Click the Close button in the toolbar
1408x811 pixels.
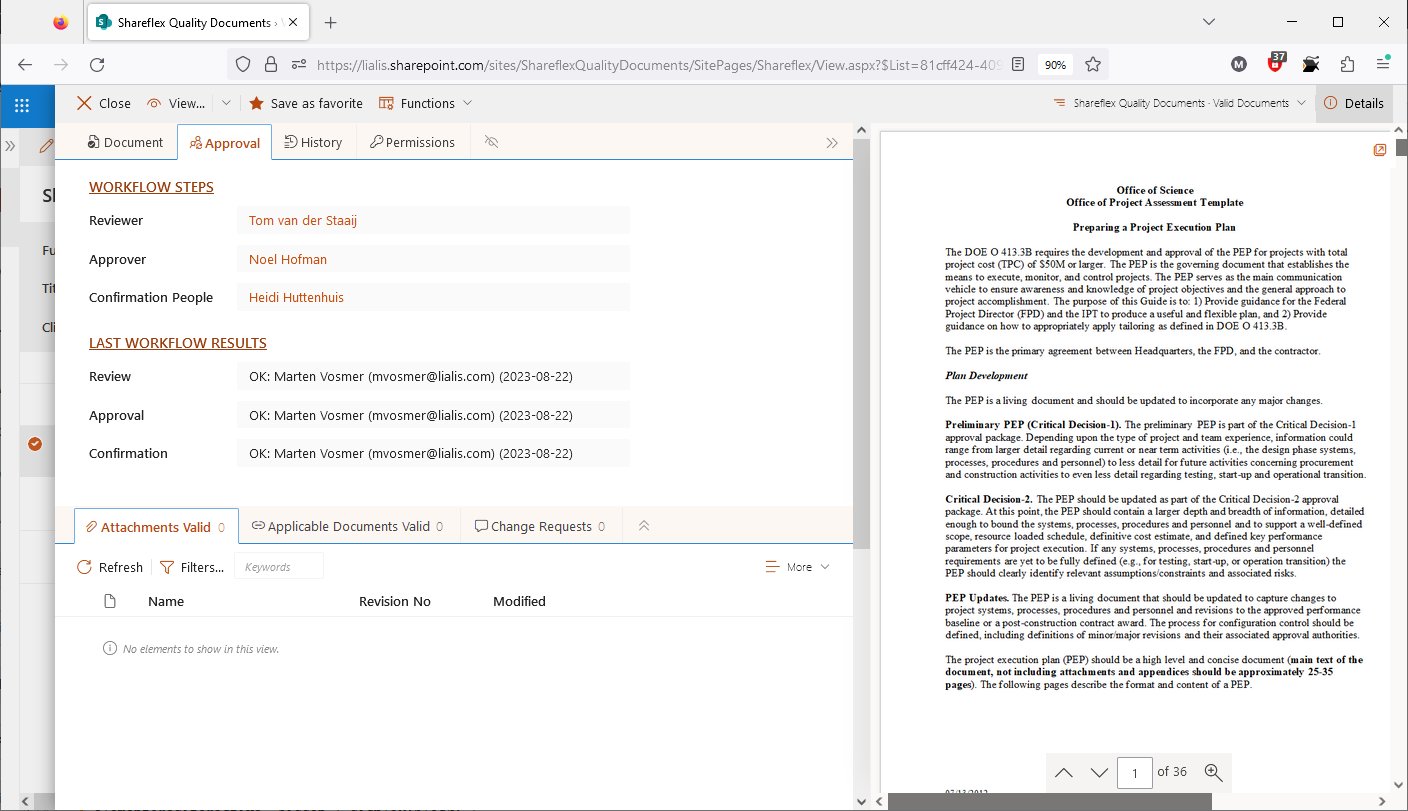click(104, 103)
